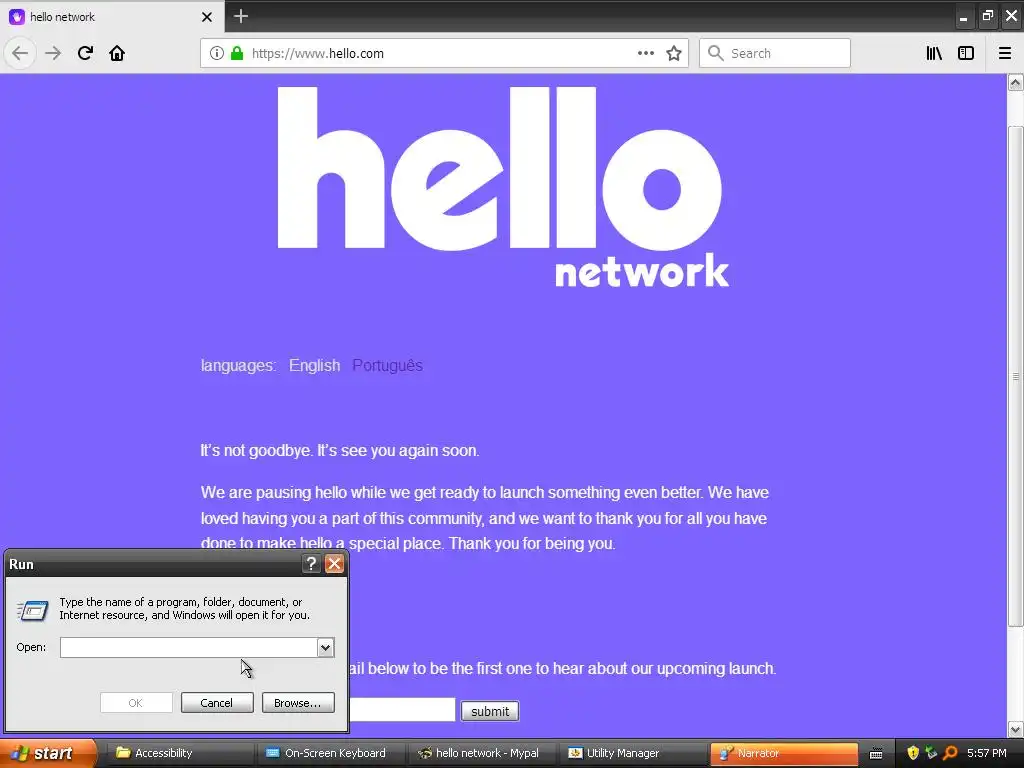This screenshot has height=768, width=1024.
Task: Open the browser home page
Action: pyautogui.click(x=117, y=53)
